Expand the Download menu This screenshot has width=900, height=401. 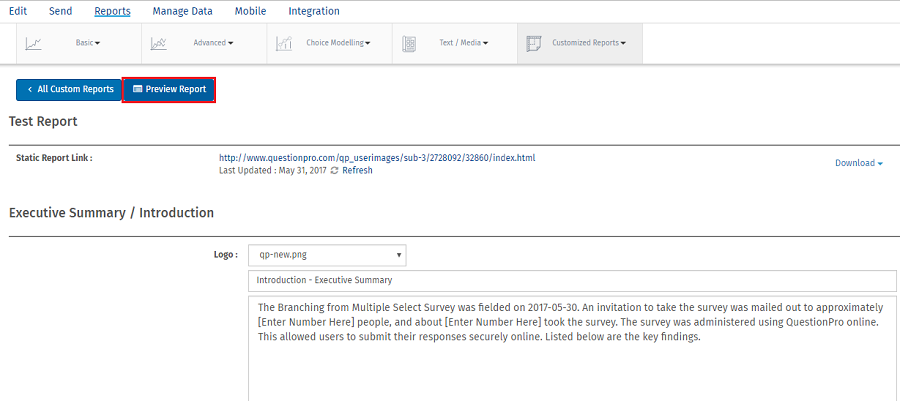pyautogui.click(x=858, y=163)
